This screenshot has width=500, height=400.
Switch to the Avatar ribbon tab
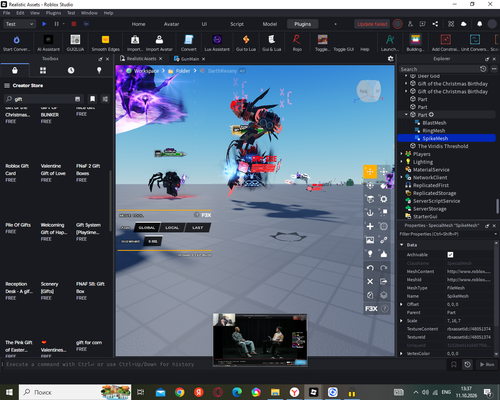[171, 24]
